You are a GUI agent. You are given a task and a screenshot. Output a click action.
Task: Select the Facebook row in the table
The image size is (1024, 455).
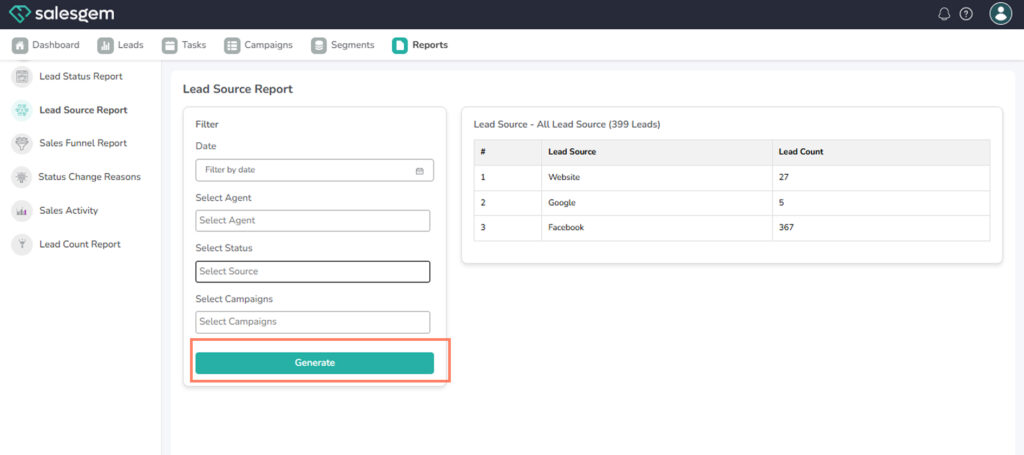point(731,228)
